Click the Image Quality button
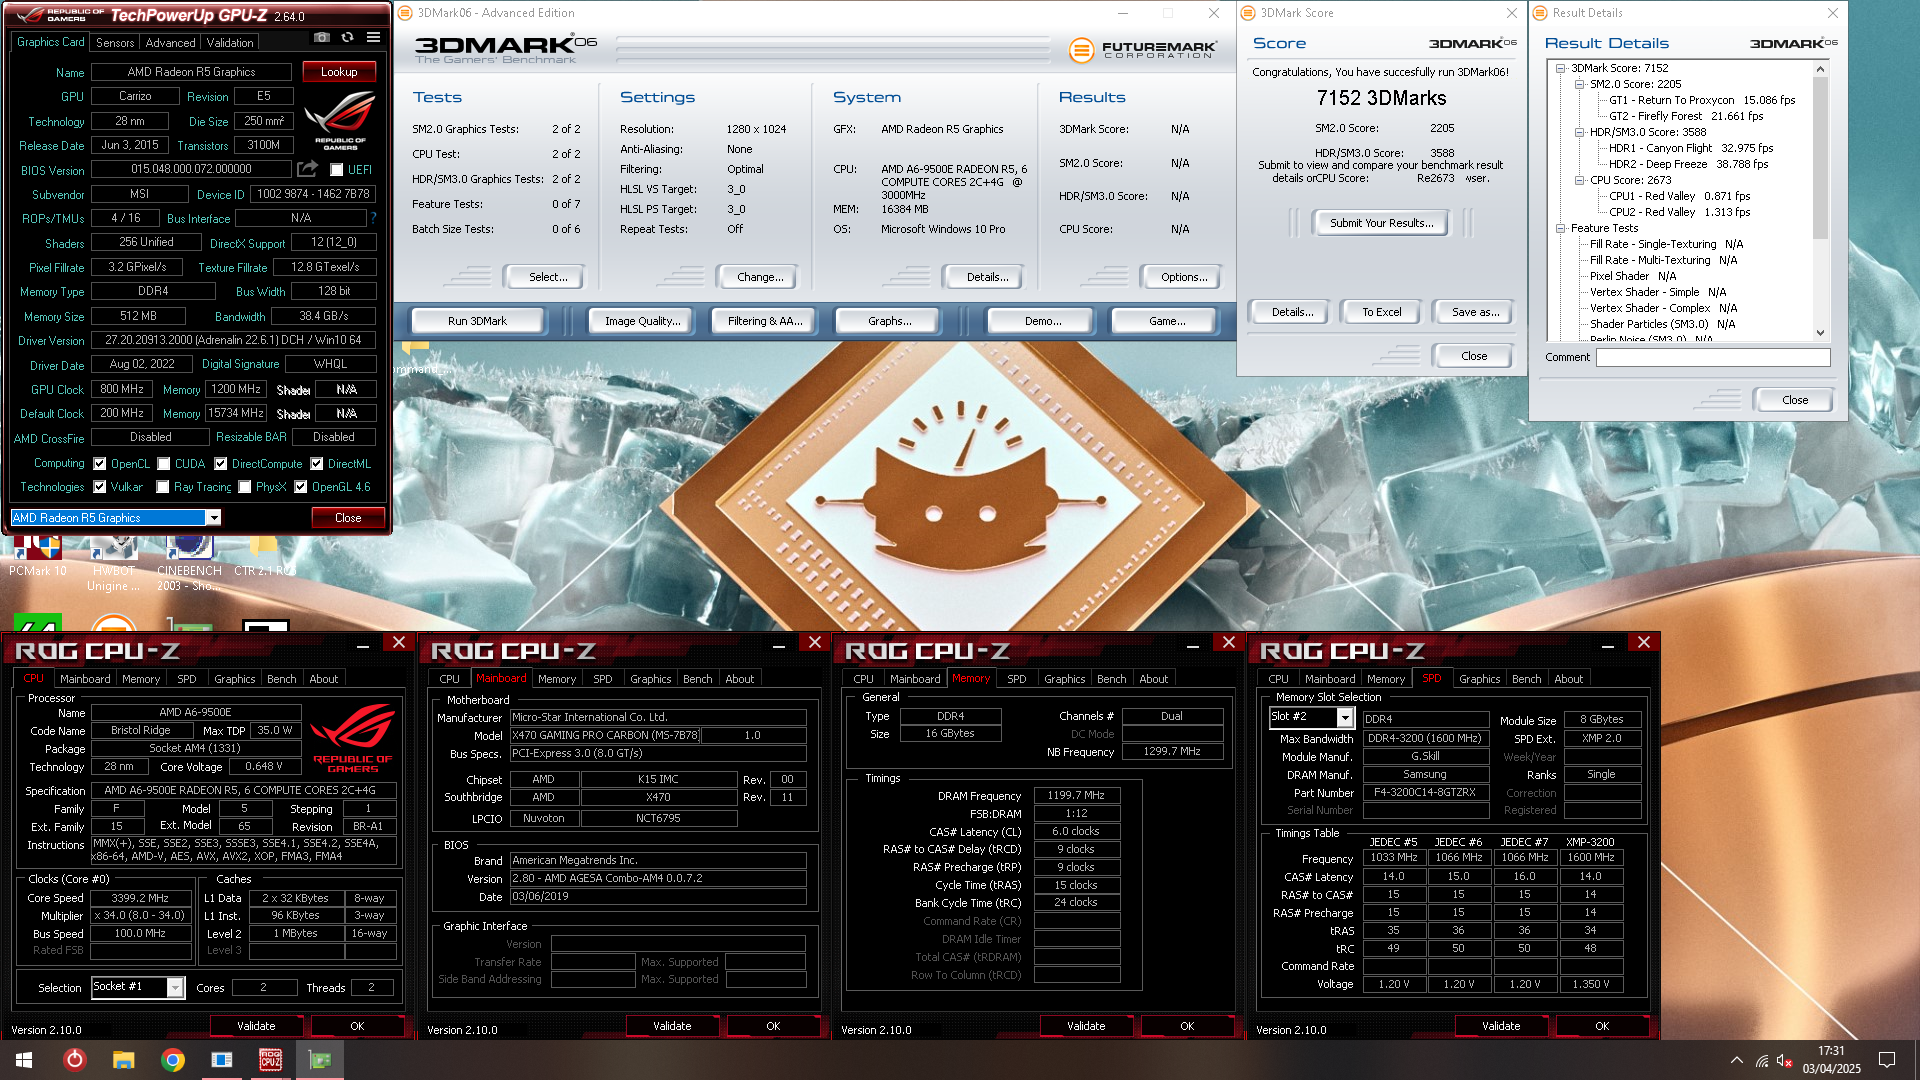 coord(642,321)
